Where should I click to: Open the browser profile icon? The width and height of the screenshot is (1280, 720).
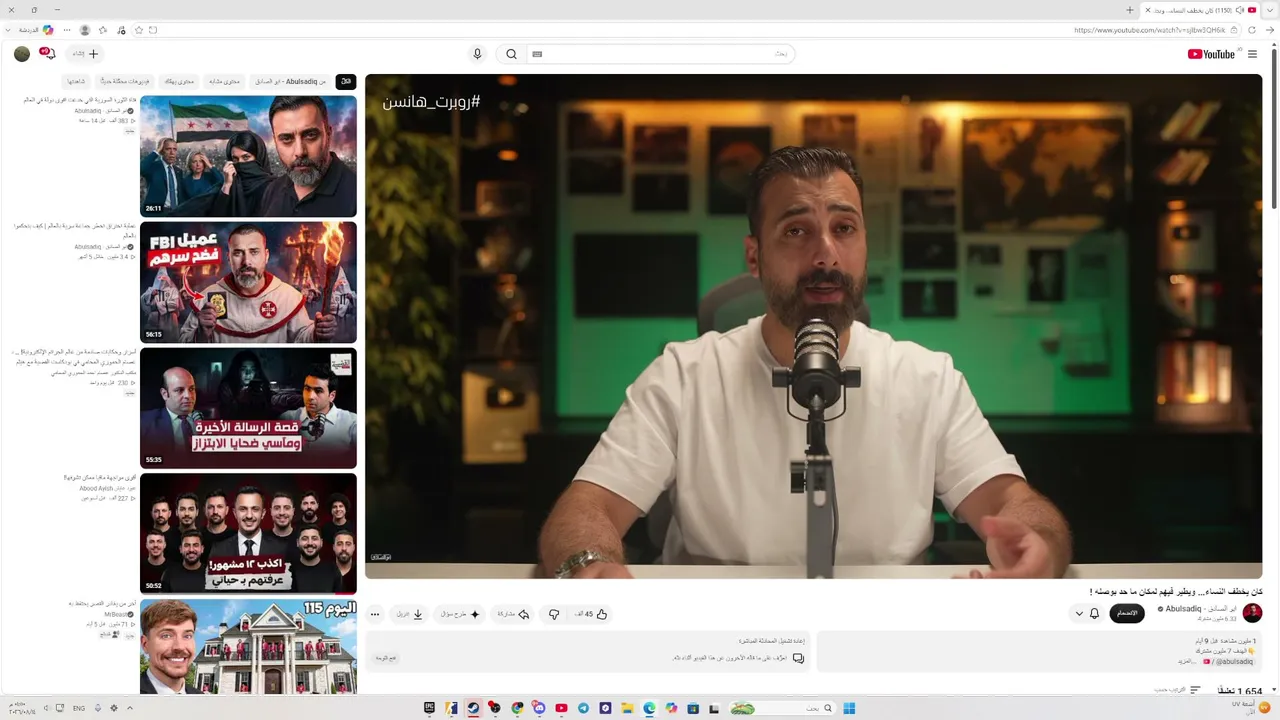(x=85, y=30)
